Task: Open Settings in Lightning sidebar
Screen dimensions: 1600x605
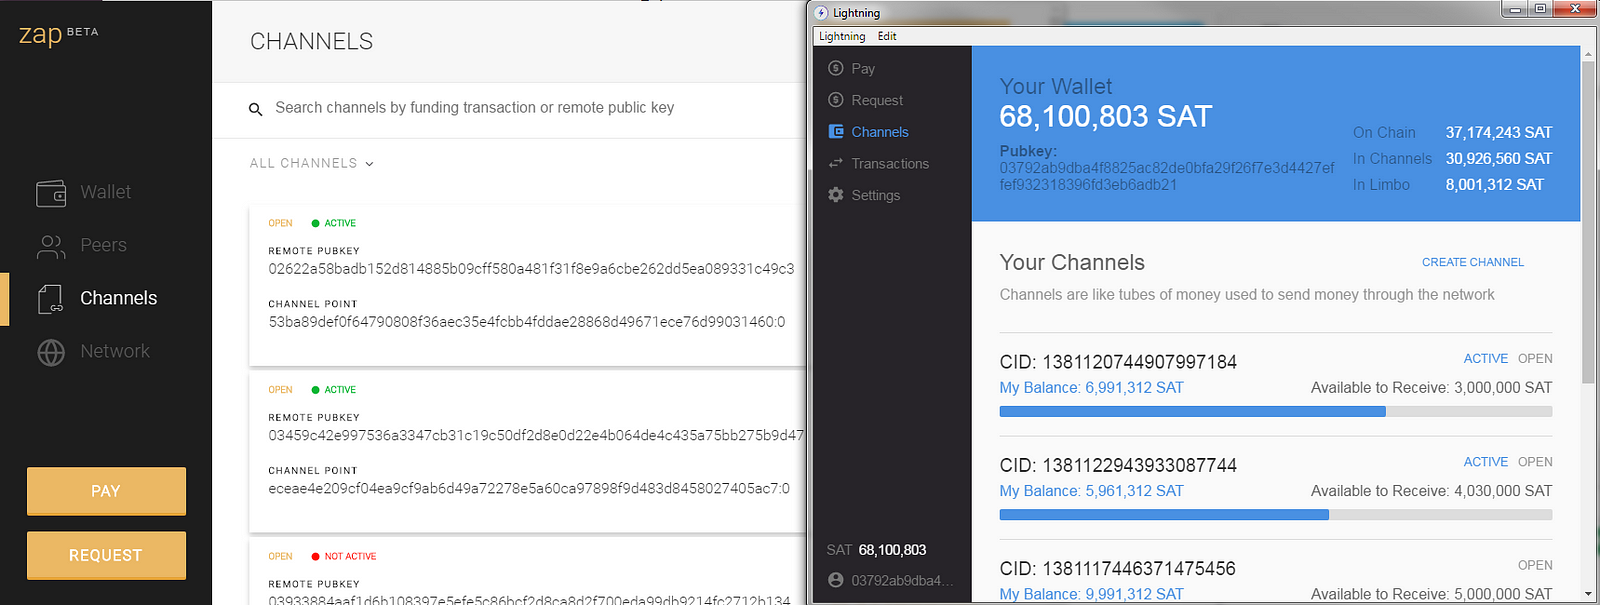Action: [x=875, y=195]
